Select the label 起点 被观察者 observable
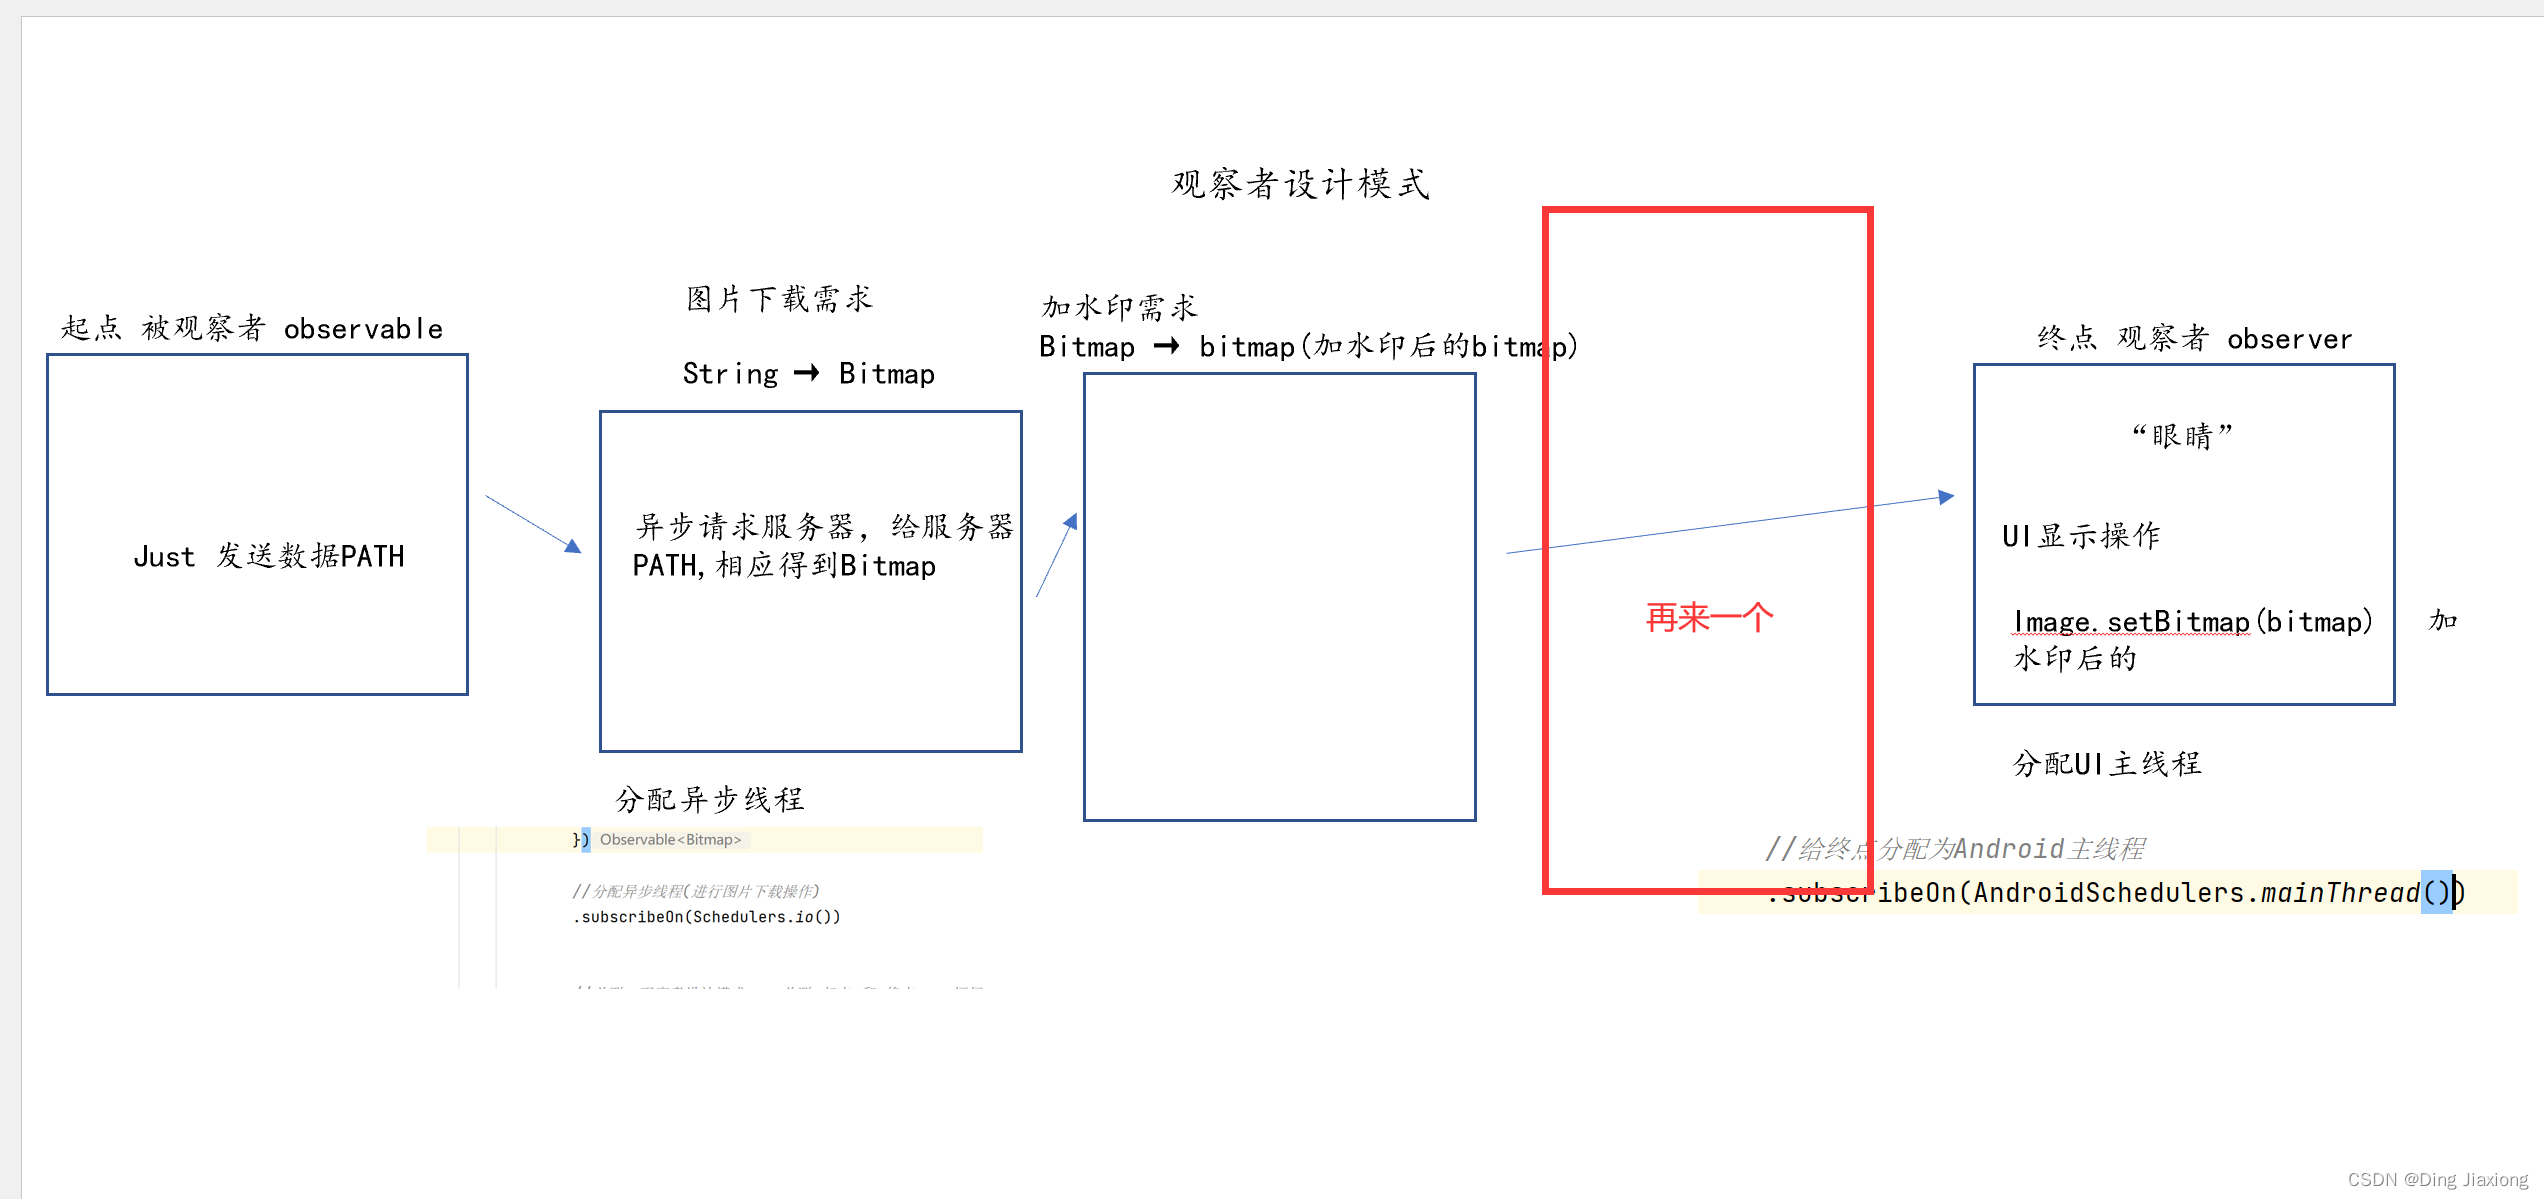2544x1199 pixels. tap(251, 328)
